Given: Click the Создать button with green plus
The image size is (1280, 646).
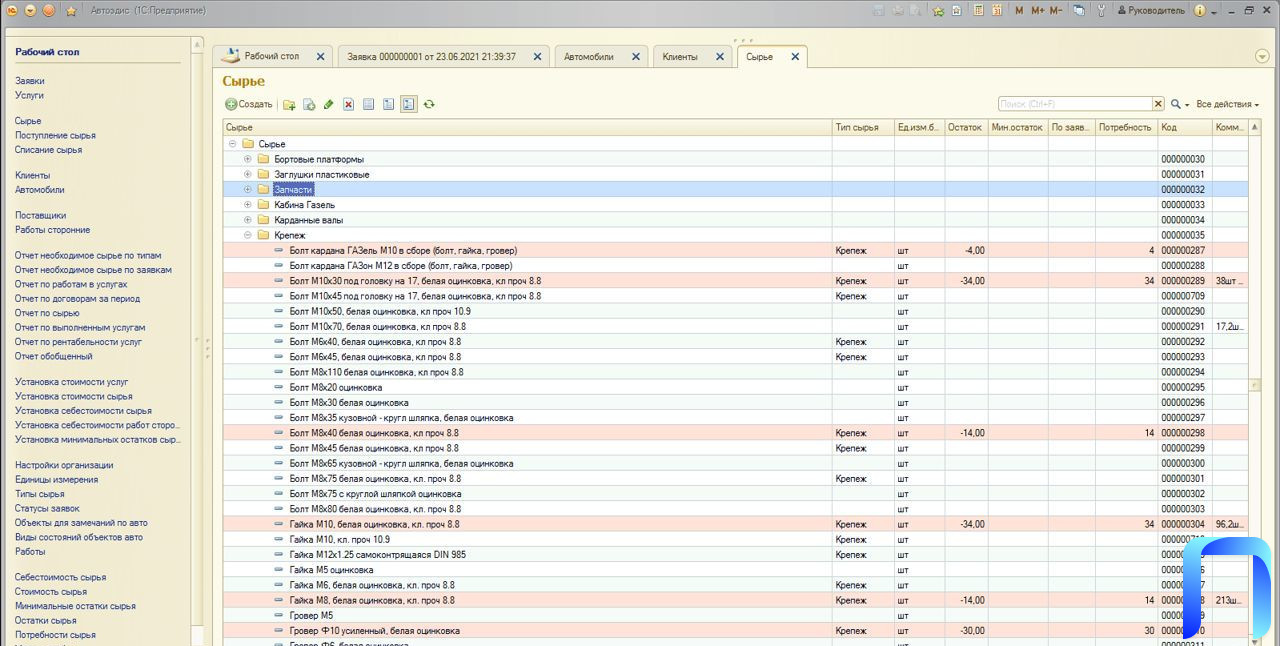Looking at the screenshot, I should [x=248, y=104].
